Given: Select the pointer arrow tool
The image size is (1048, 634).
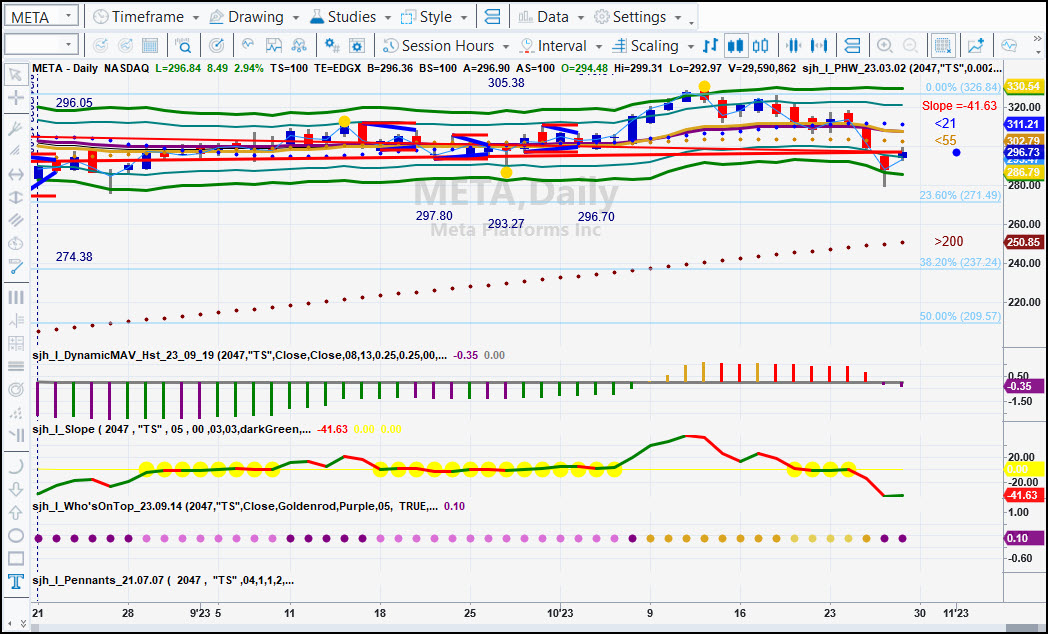Looking at the screenshot, I should coord(15,75).
